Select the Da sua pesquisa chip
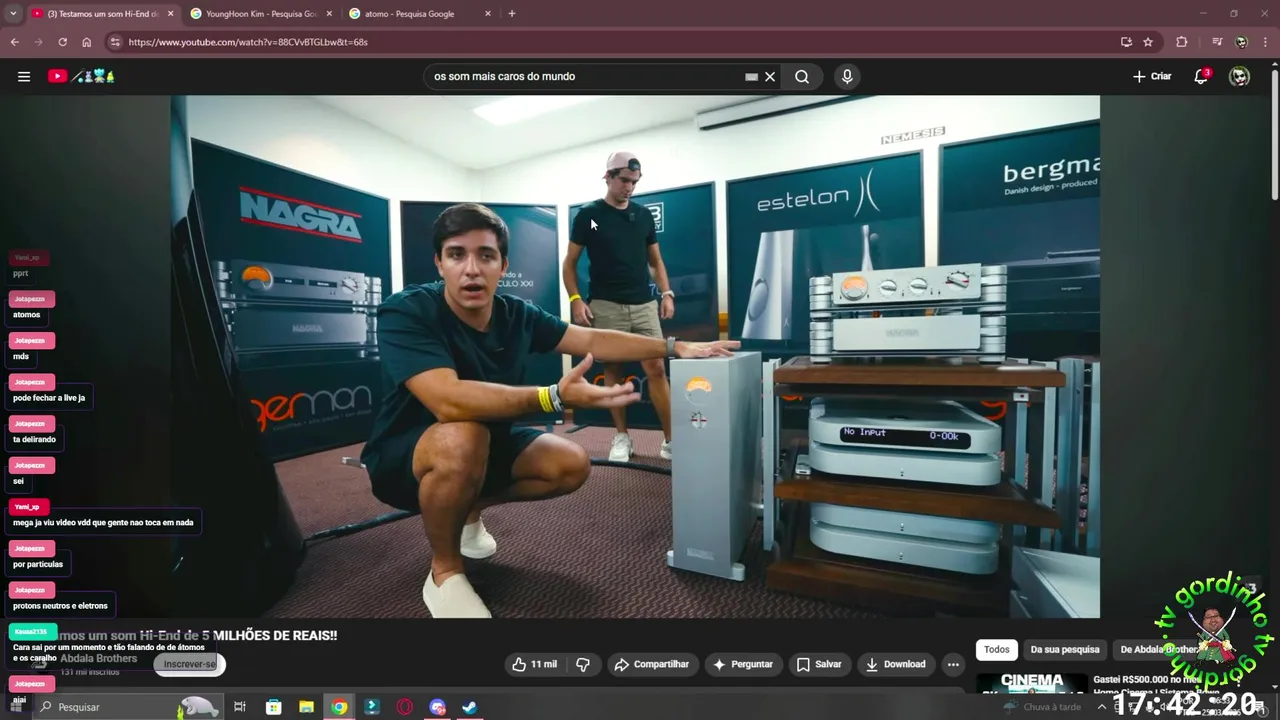 (x=1065, y=649)
